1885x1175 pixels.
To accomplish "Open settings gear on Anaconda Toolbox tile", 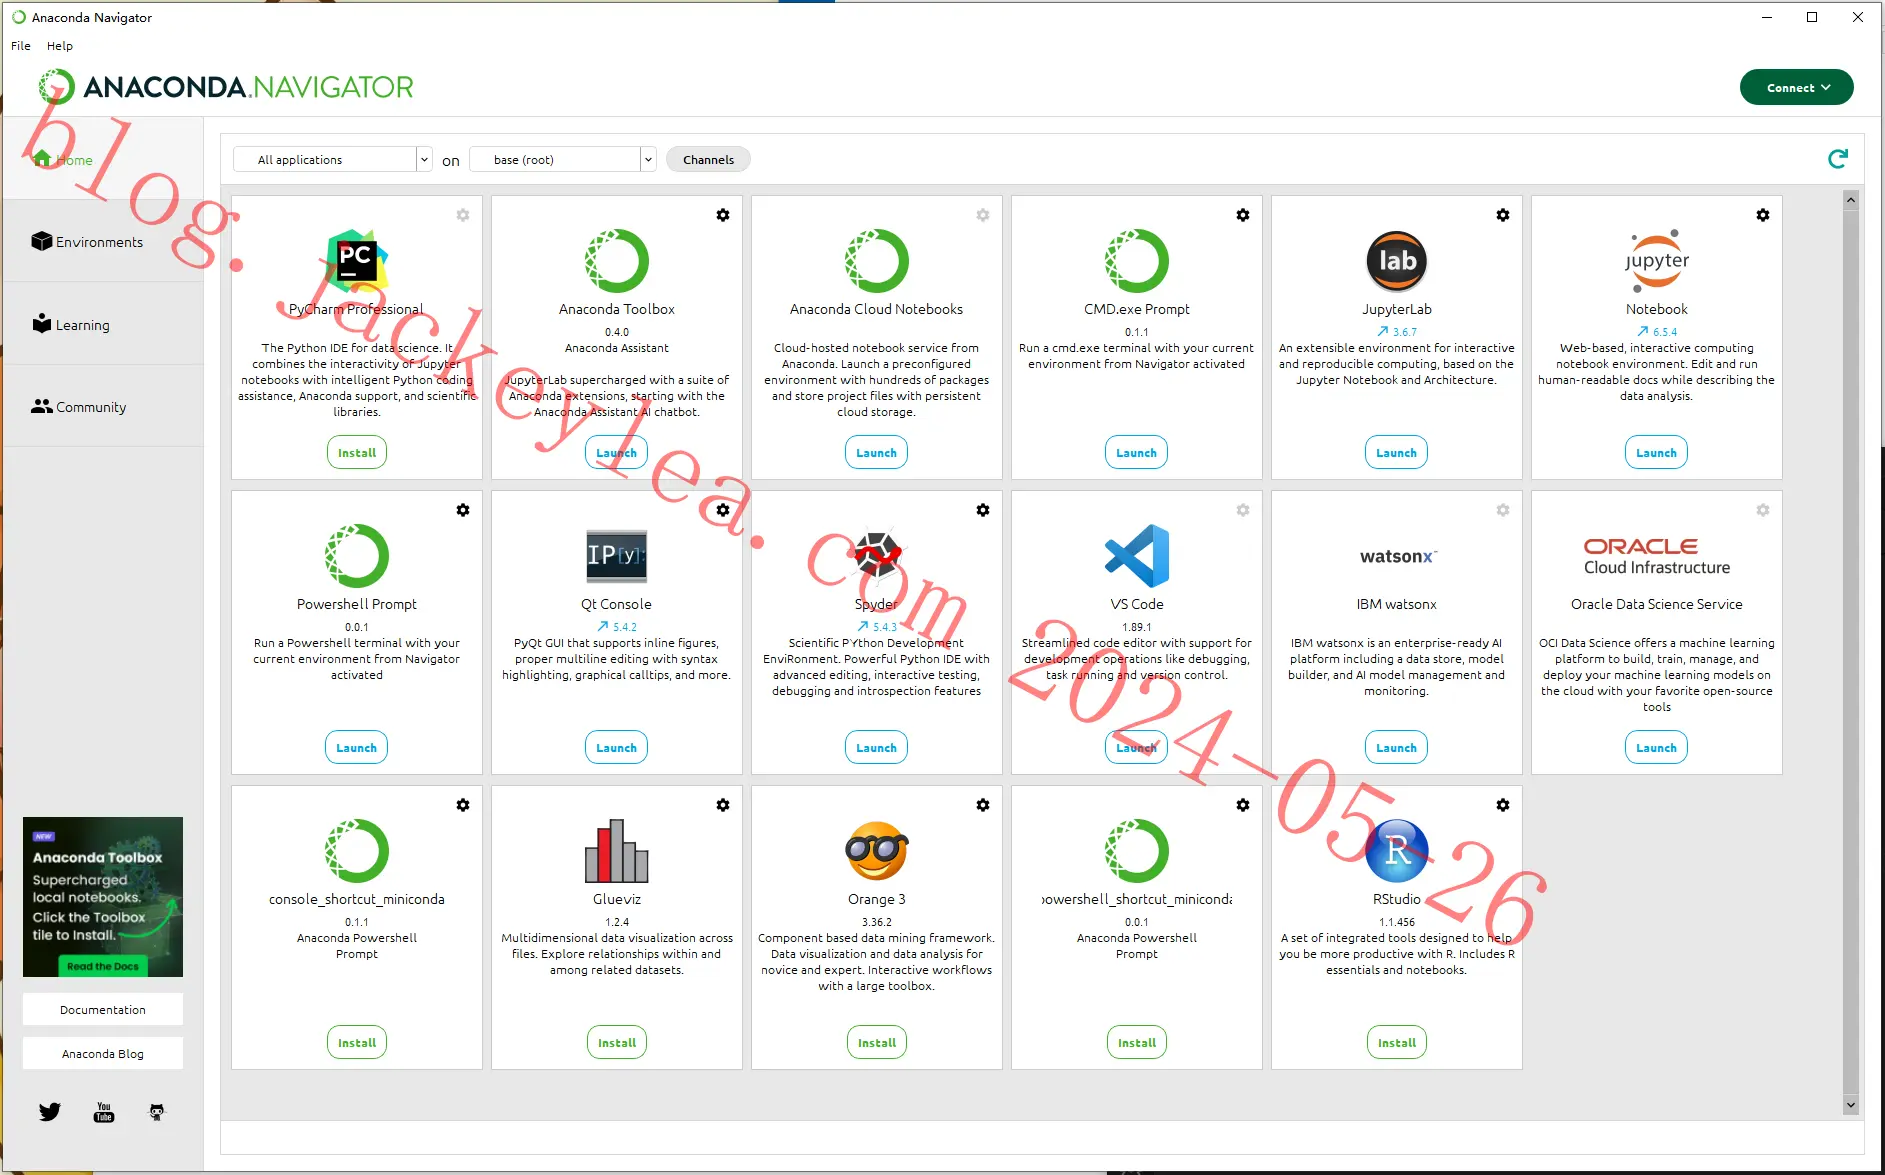I will pos(723,215).
